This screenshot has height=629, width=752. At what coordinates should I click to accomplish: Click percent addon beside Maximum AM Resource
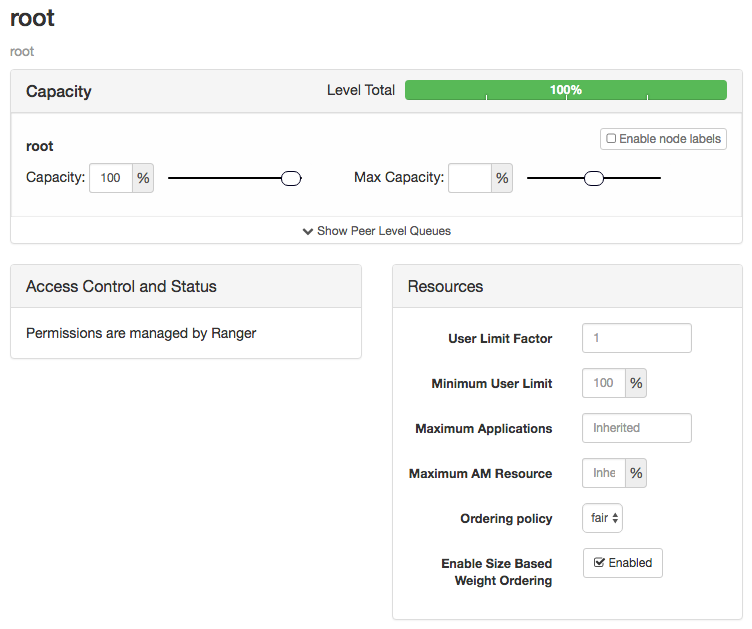[x=636, y=473]
